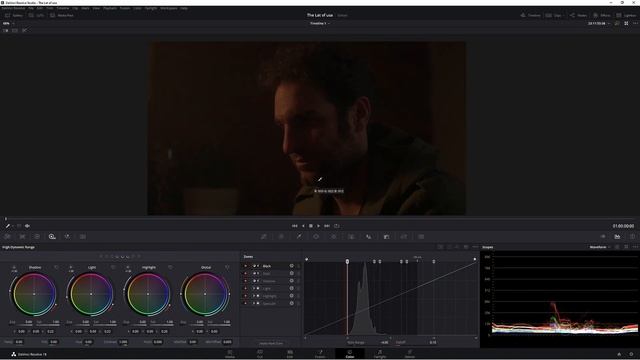The width and height of the screenshot is (640, 360).
Task: Select the viewer color picker tool
Action: tap(8, 226)
